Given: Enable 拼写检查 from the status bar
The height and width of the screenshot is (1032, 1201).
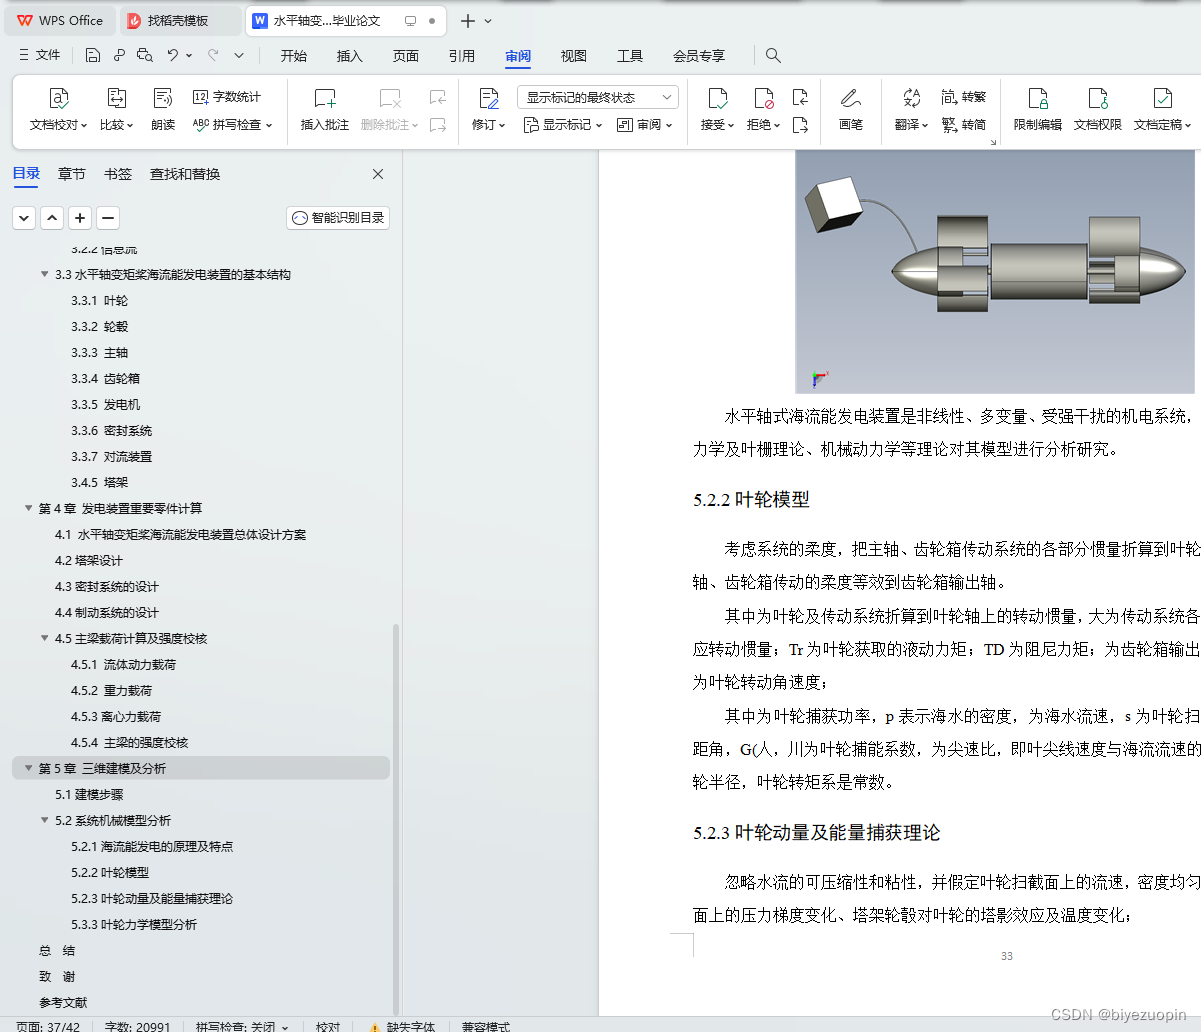Looking at the screenshot, I should coord(234,1026).
